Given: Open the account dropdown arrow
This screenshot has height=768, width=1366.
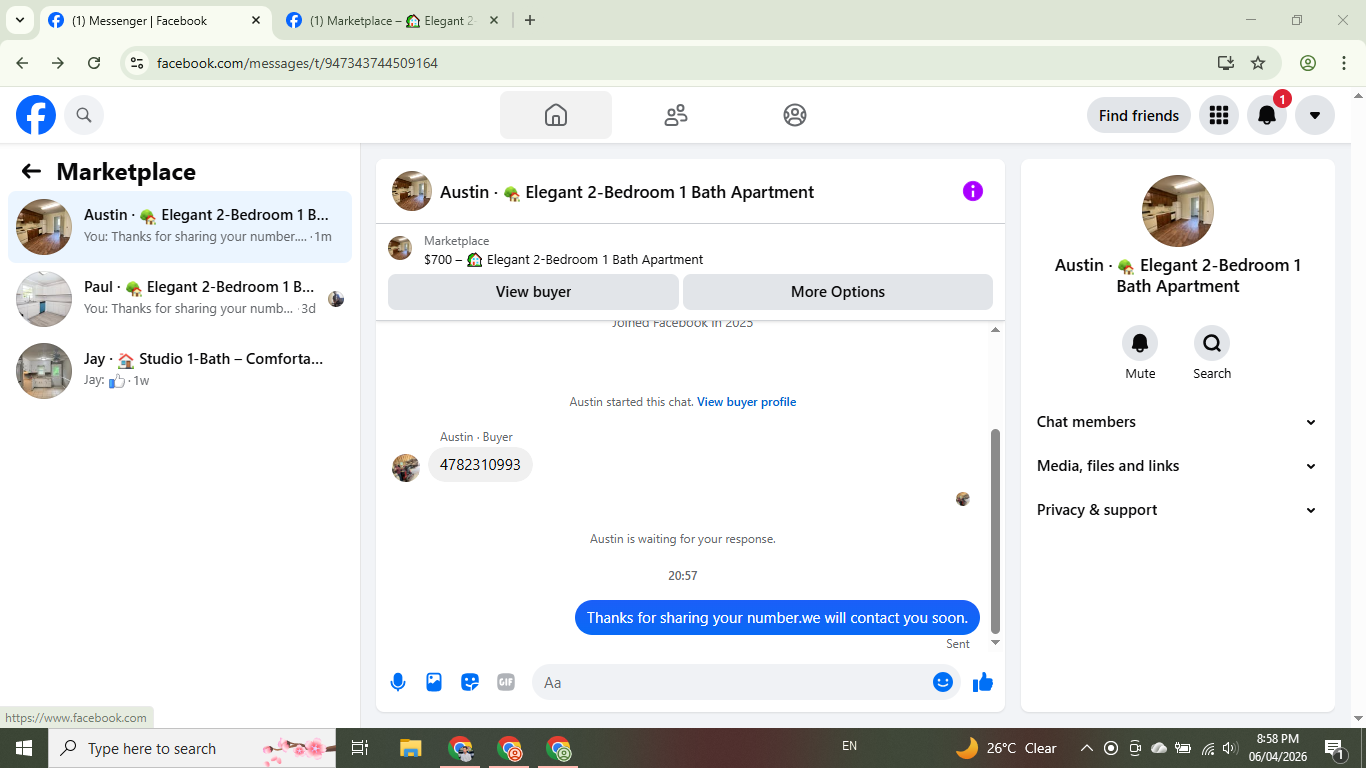Looking at the screenshot, I should tap(1315, 115).
